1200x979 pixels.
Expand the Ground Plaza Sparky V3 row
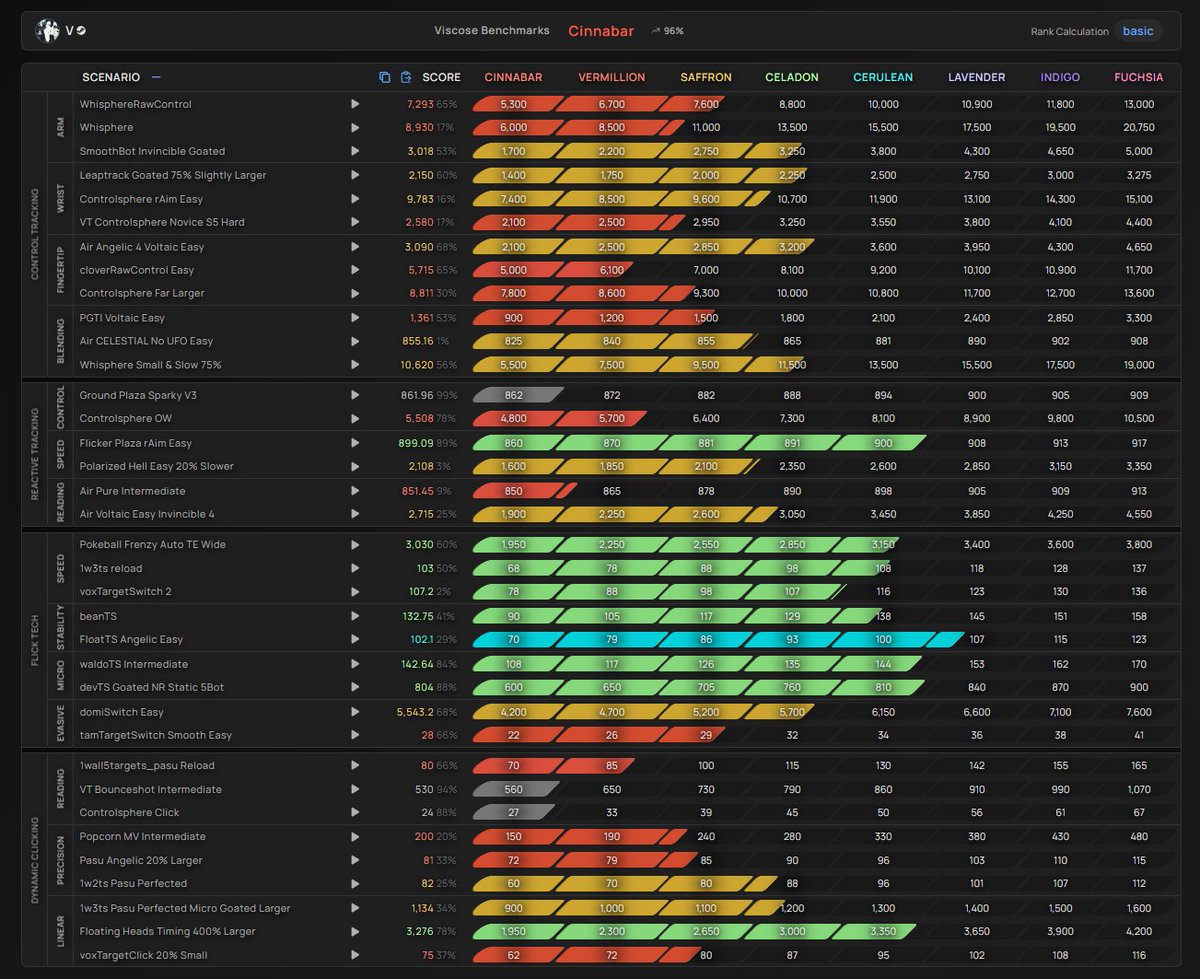pos(356,394)
